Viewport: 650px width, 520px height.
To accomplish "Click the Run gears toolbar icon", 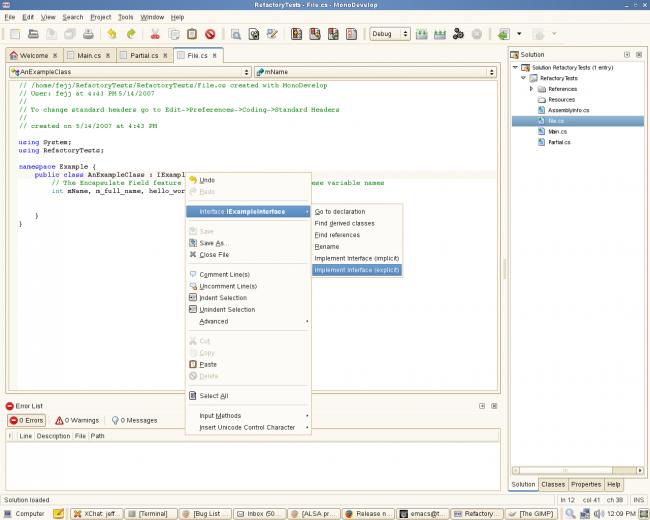I will (458, 34).
